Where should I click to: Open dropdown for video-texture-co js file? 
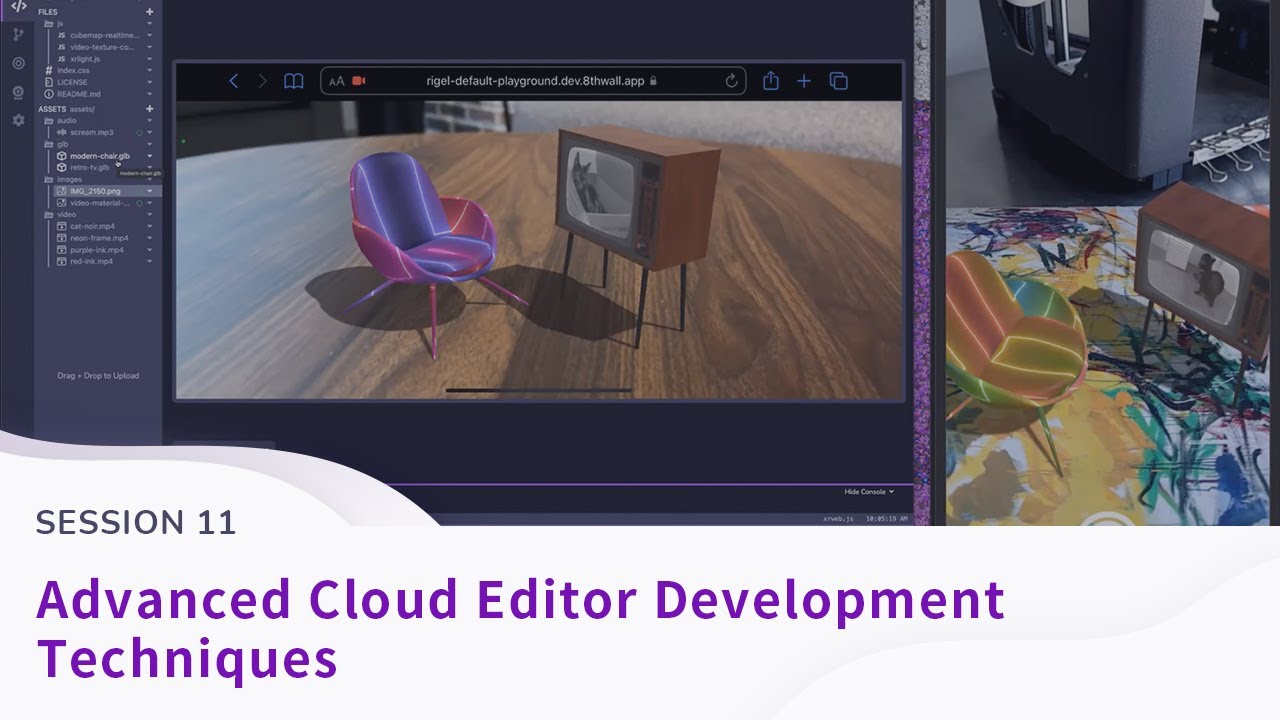(150, 47)
